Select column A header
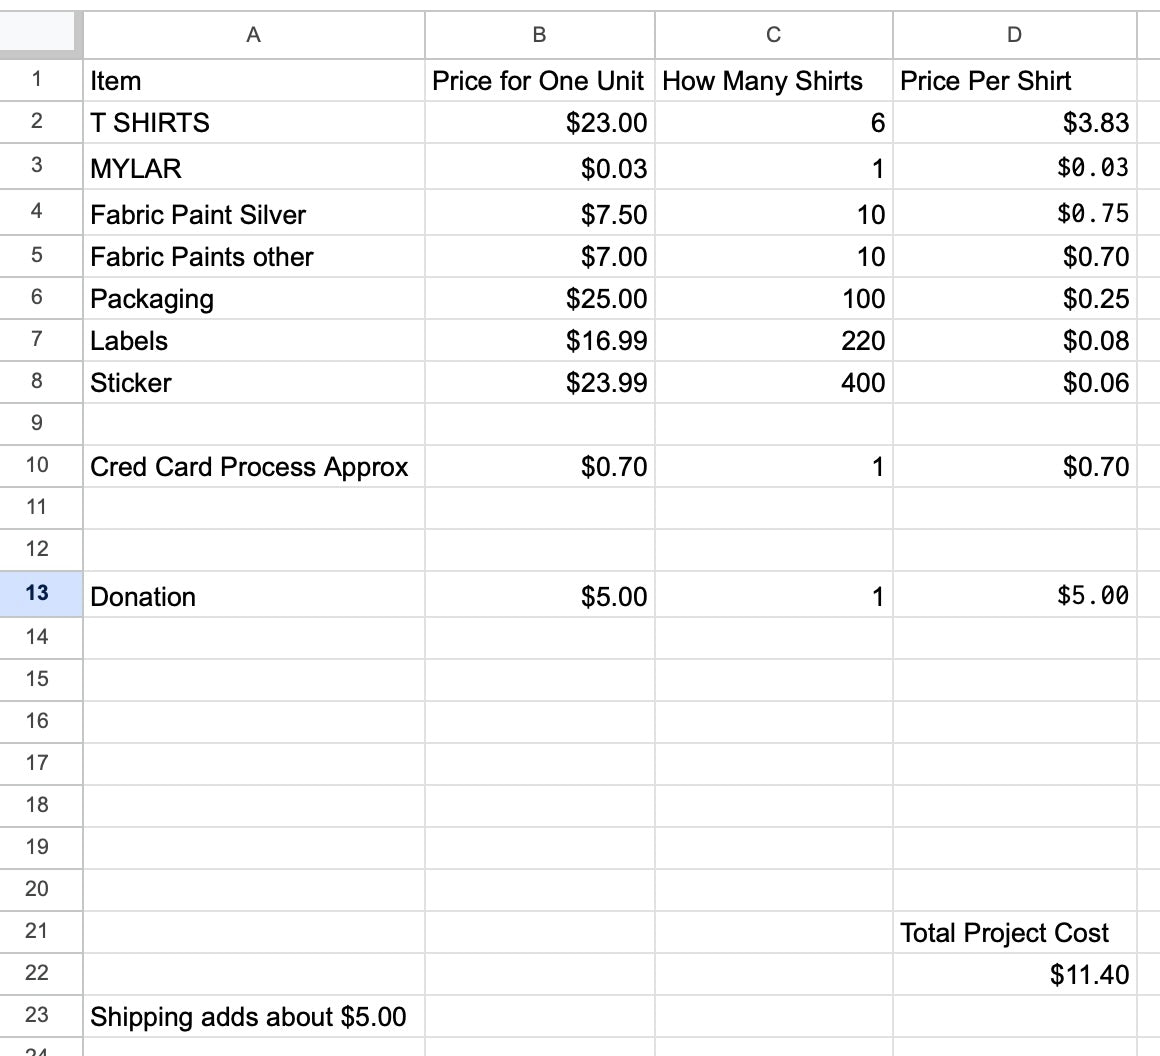1160x1056 pixels. 253,35
